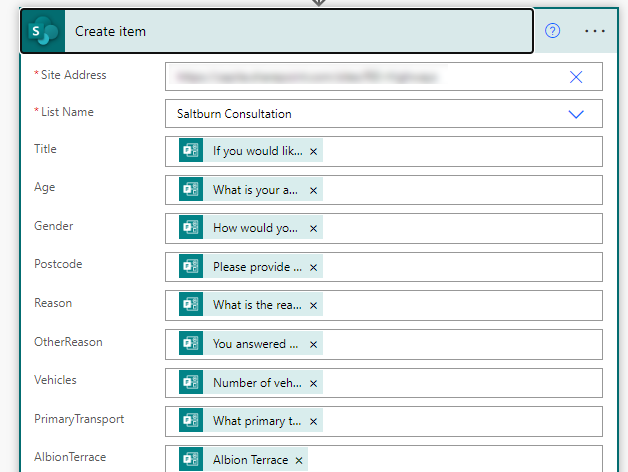Remove the 'If you would lik...' token from Title
This screenshot has height=472, width=628.
point(314,152)
